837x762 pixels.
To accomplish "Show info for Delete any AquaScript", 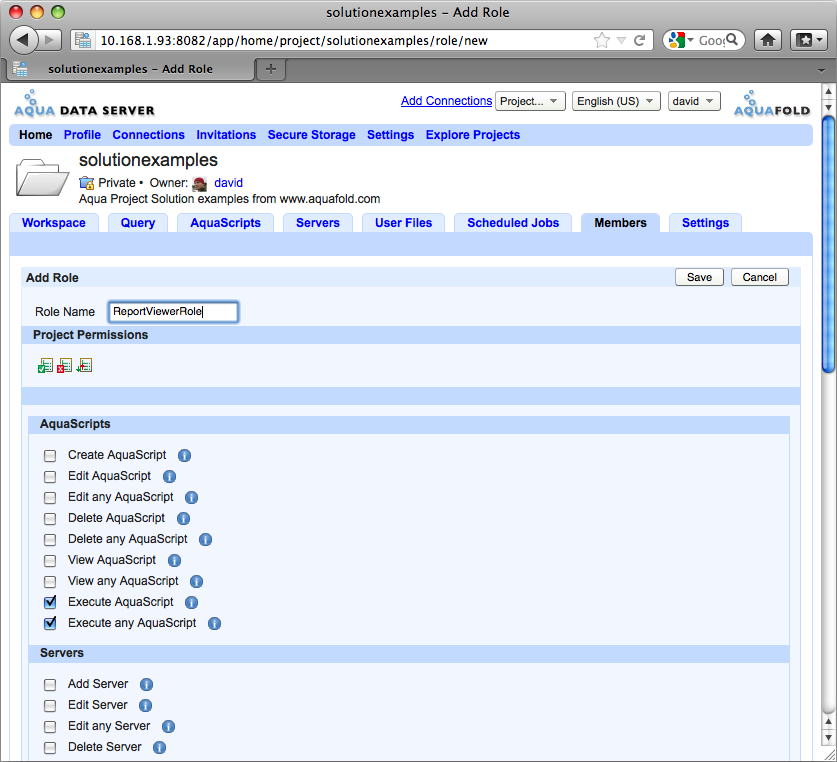I will [x=206, y=539].
